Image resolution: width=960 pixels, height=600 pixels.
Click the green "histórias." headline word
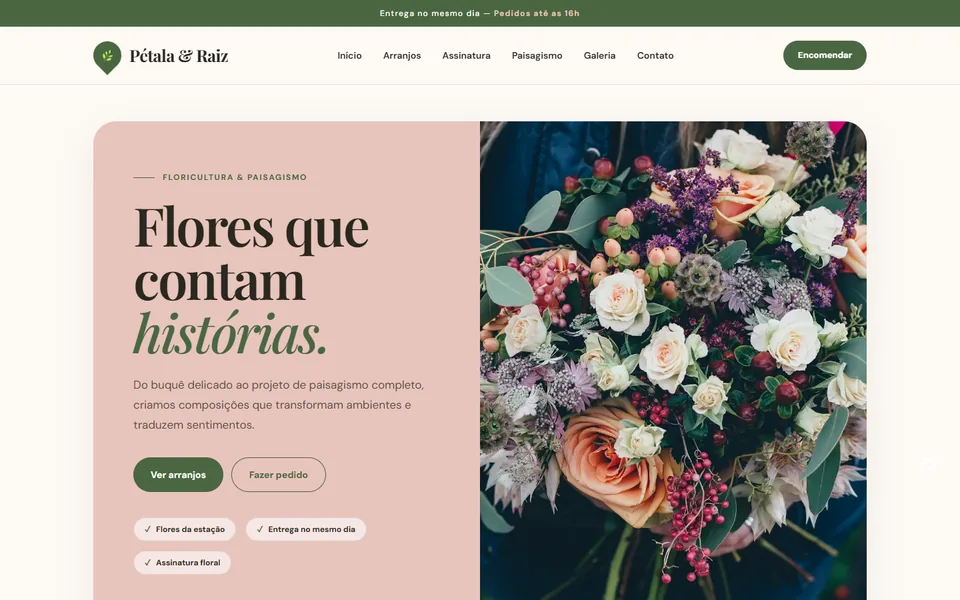[230, 334]
